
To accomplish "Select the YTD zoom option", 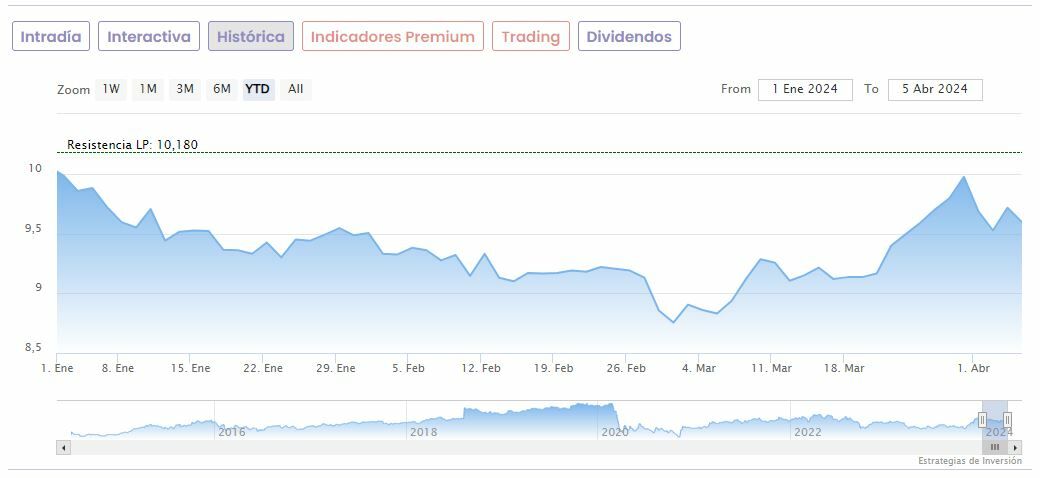I will point(258,89).
